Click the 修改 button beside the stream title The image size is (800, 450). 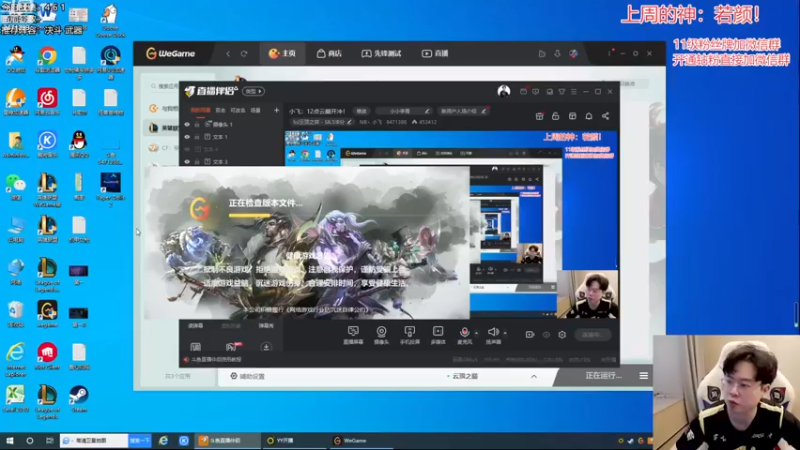tap(361, 111)
